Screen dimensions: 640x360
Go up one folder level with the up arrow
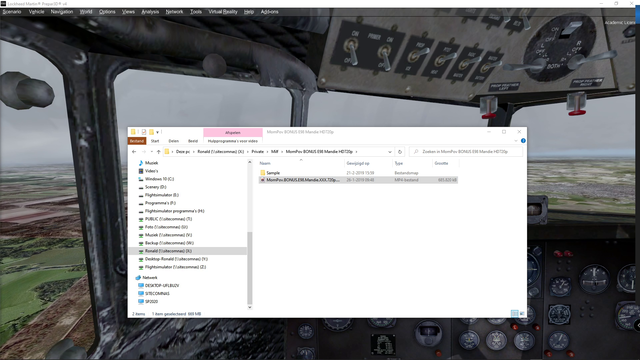[158, 151]
